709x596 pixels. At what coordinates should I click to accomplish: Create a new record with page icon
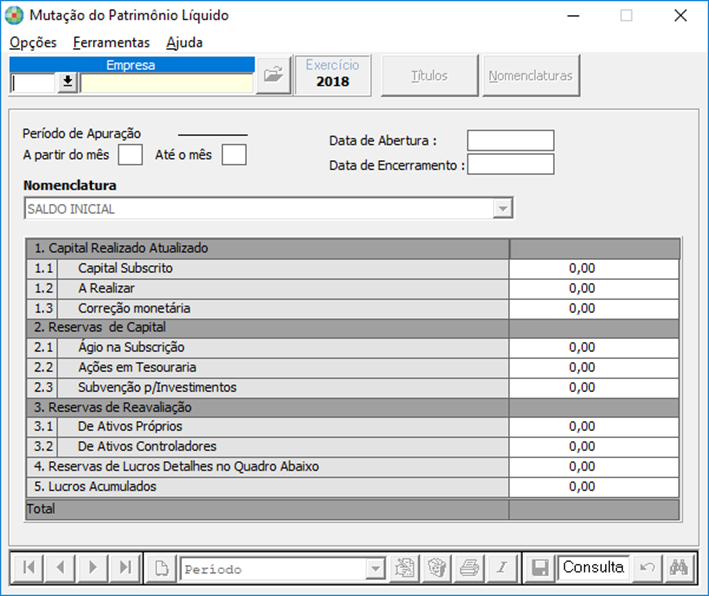[161, 568]
